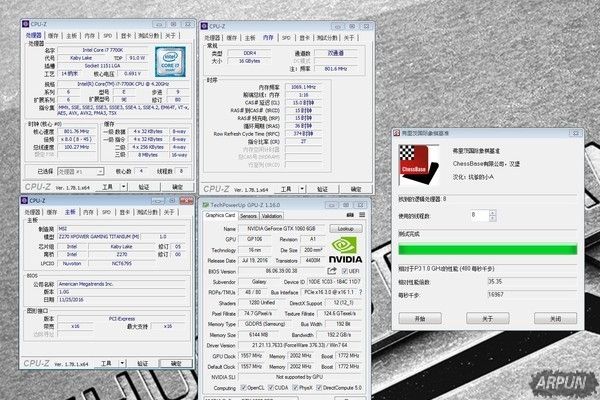This screenshot has width=600, height=400.
Task: Click the Lookup button in GPU-Z
Action: pos(346,229)
